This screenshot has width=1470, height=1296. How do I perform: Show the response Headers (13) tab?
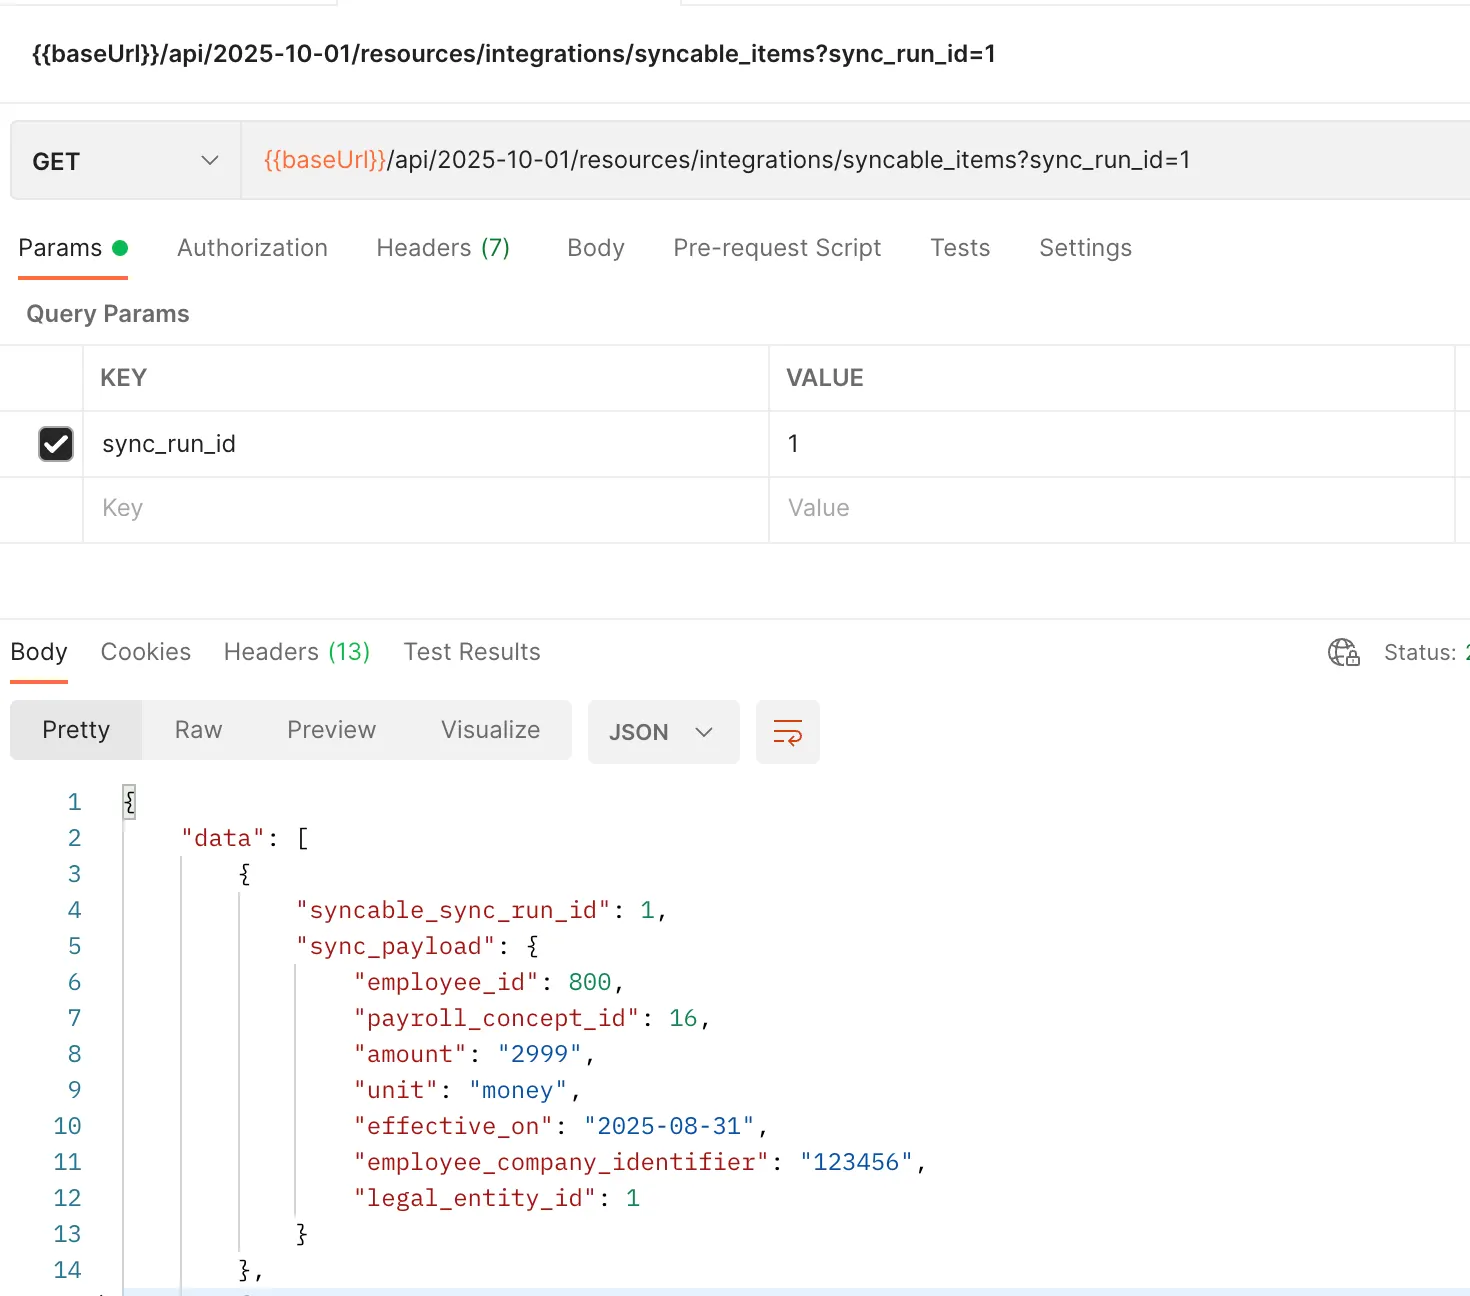click(x=297, y=652)
